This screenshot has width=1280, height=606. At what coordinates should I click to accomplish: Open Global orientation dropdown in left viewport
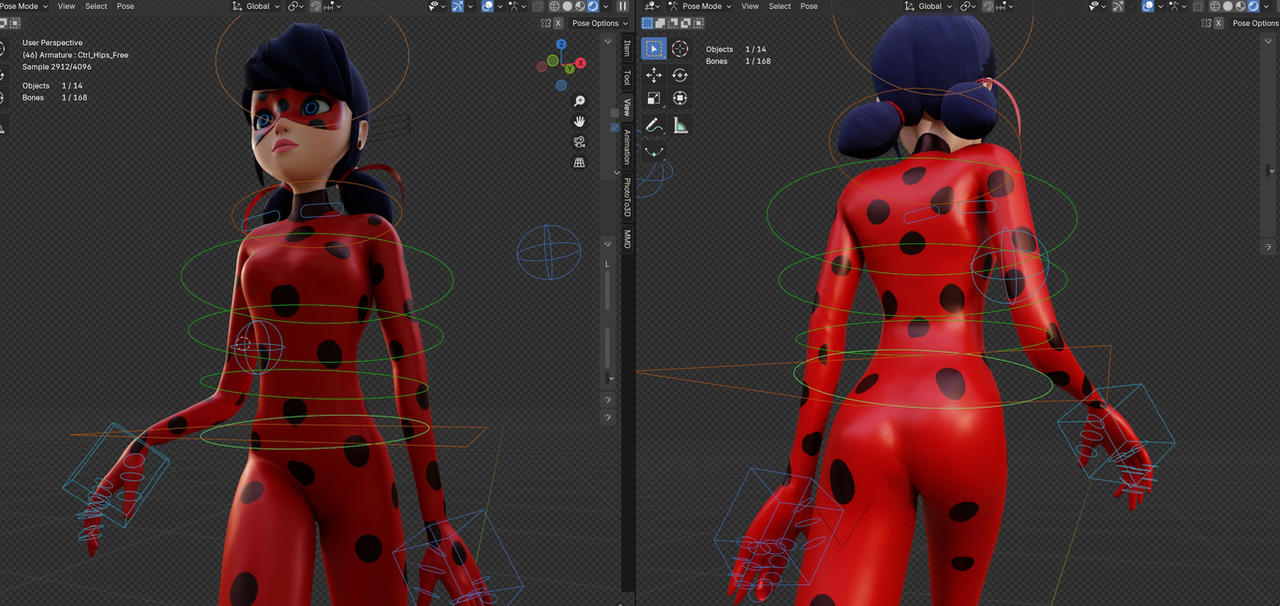[x=258, y=6]
